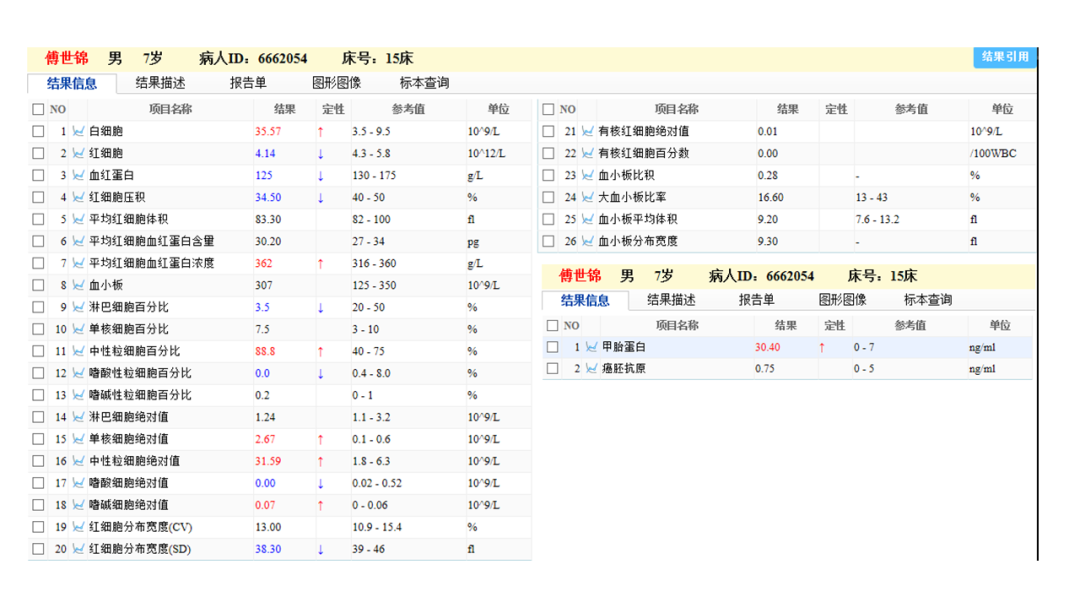
Task: Tick select-all checkbox above row 21 table
Action: [548, 109]
